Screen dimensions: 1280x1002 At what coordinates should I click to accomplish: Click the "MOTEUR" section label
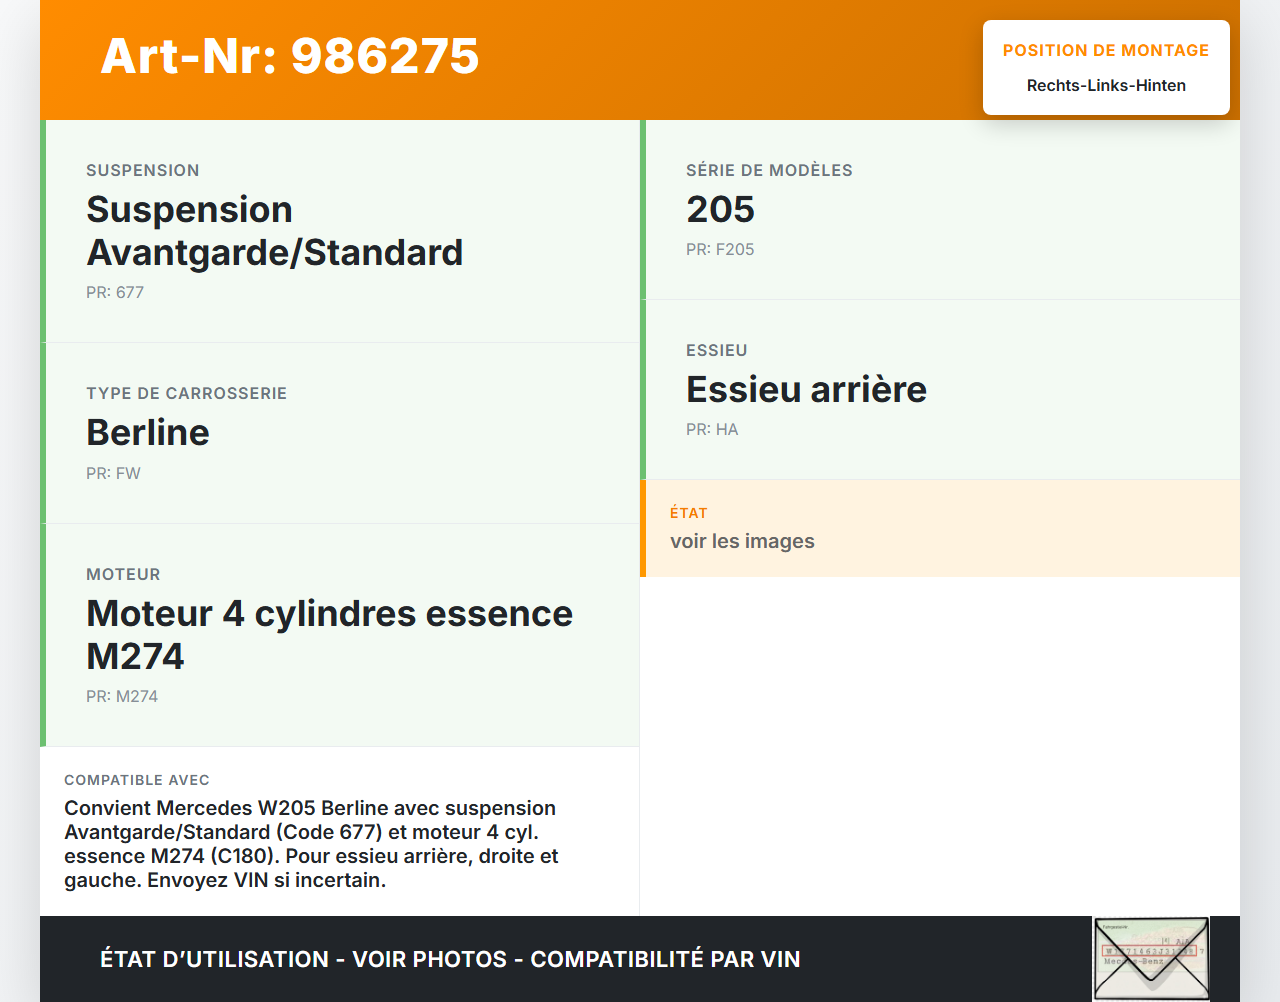[x=123, y=574]
